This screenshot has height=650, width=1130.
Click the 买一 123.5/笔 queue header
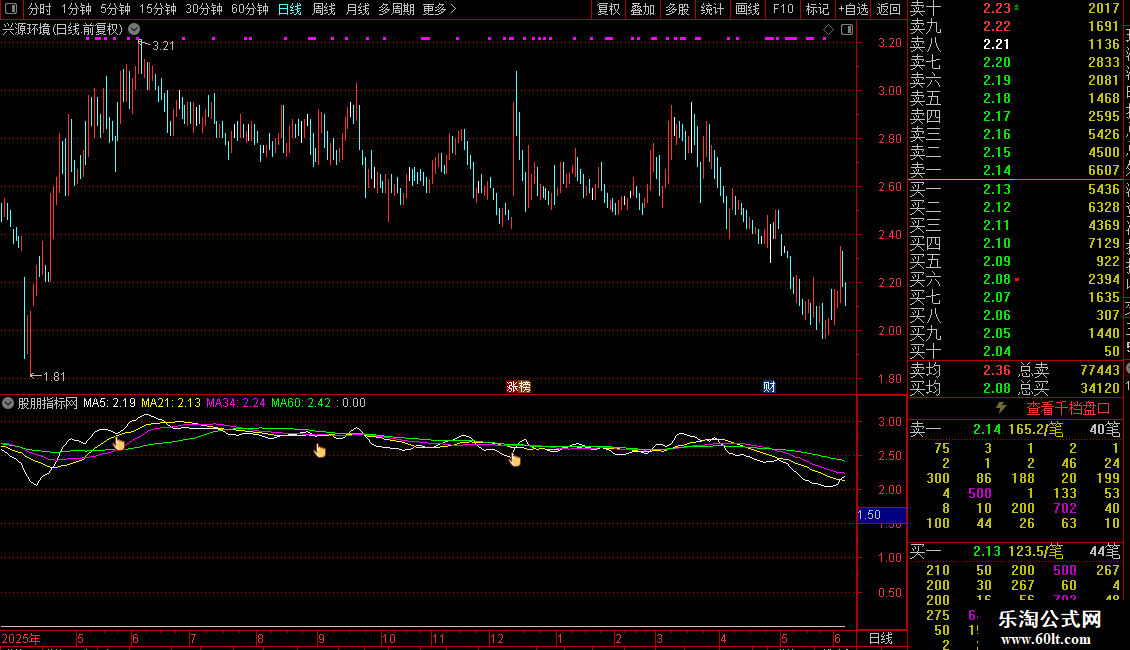1015,552
